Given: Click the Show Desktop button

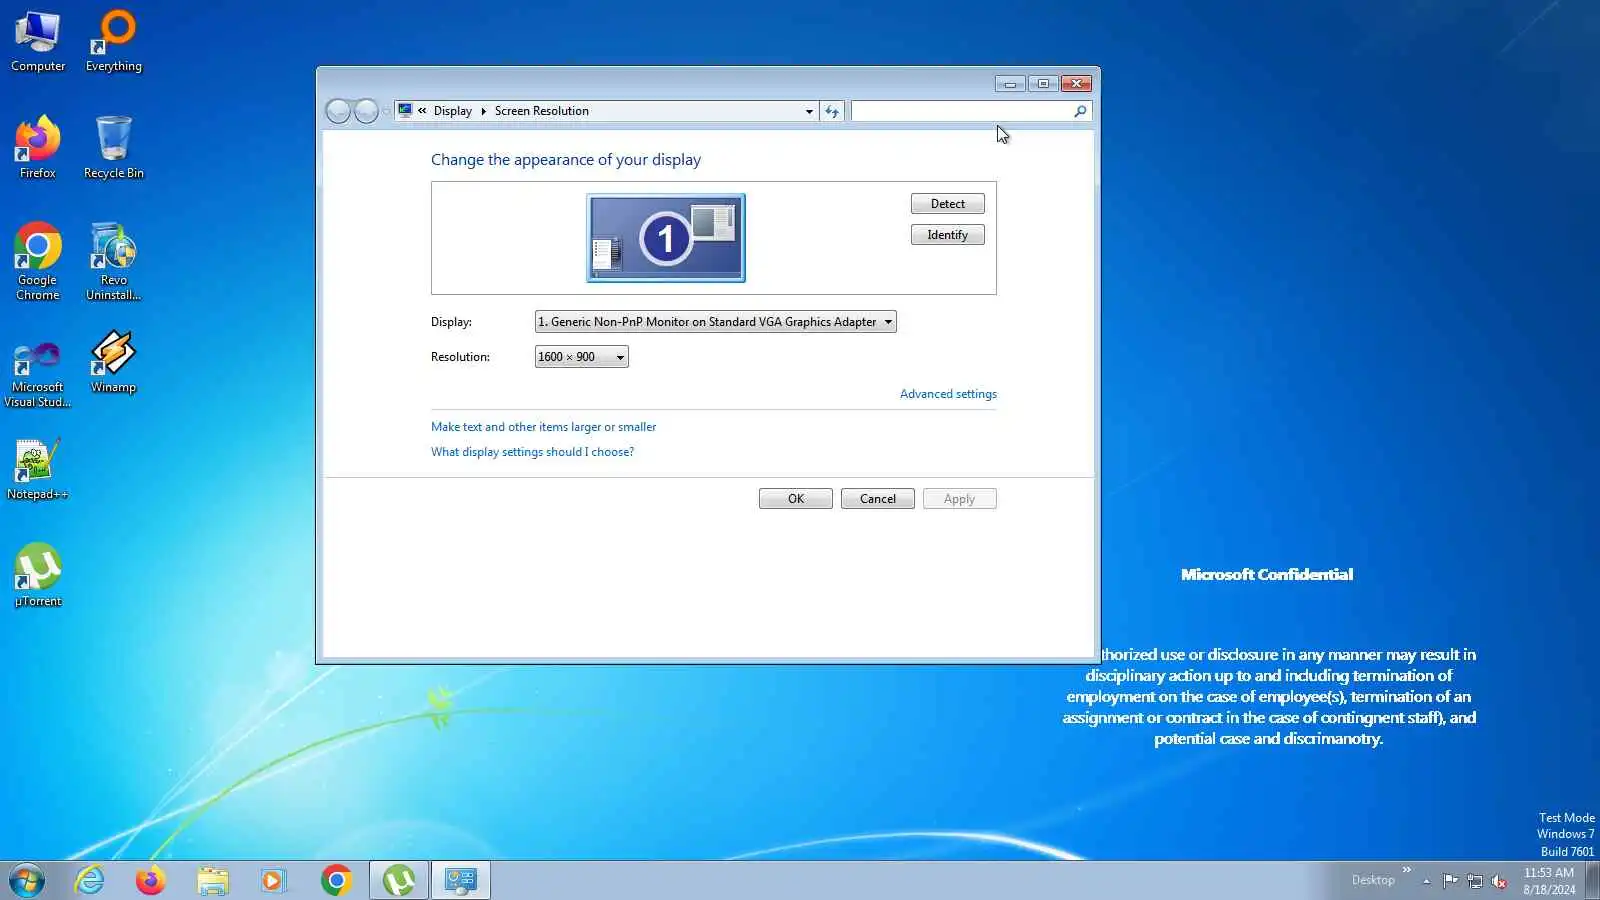Looking at the screenshot, I should 1592,881.
